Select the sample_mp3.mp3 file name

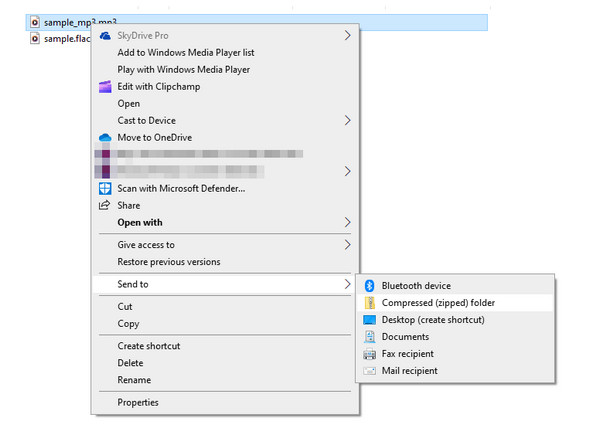coord(80,22)
